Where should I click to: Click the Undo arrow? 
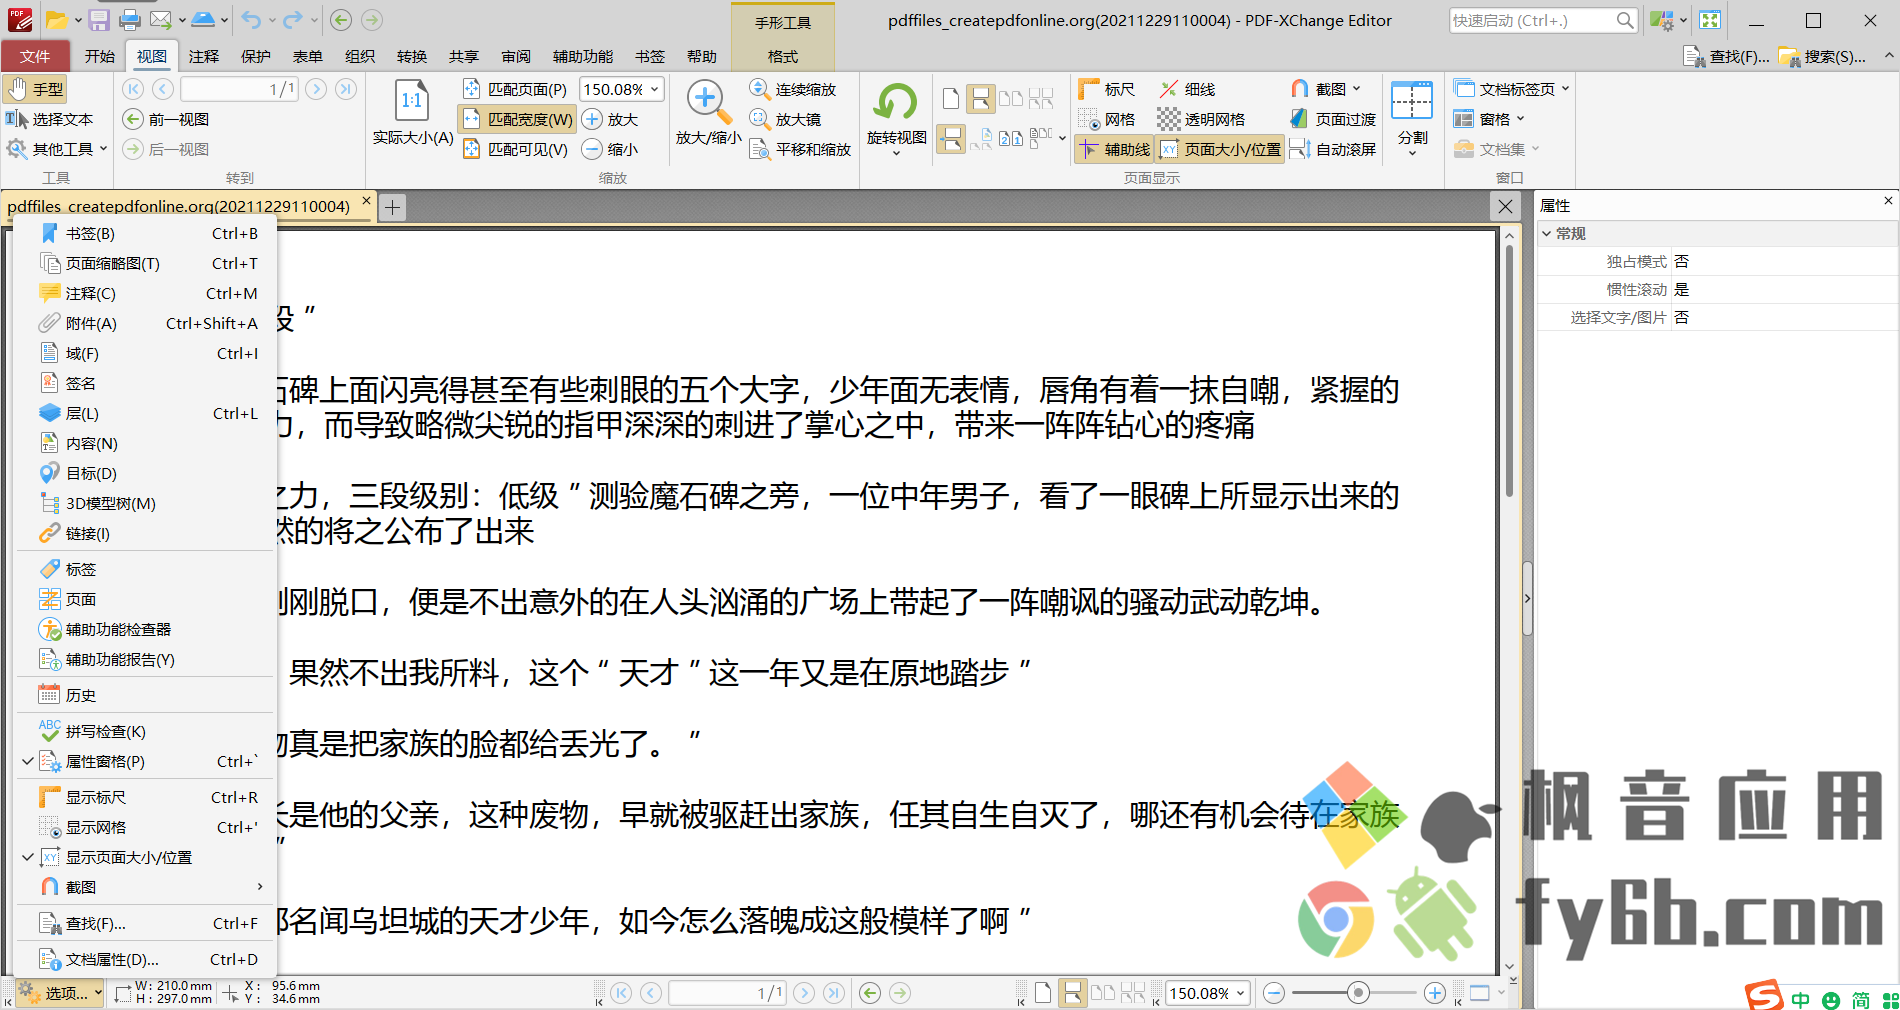251,20
